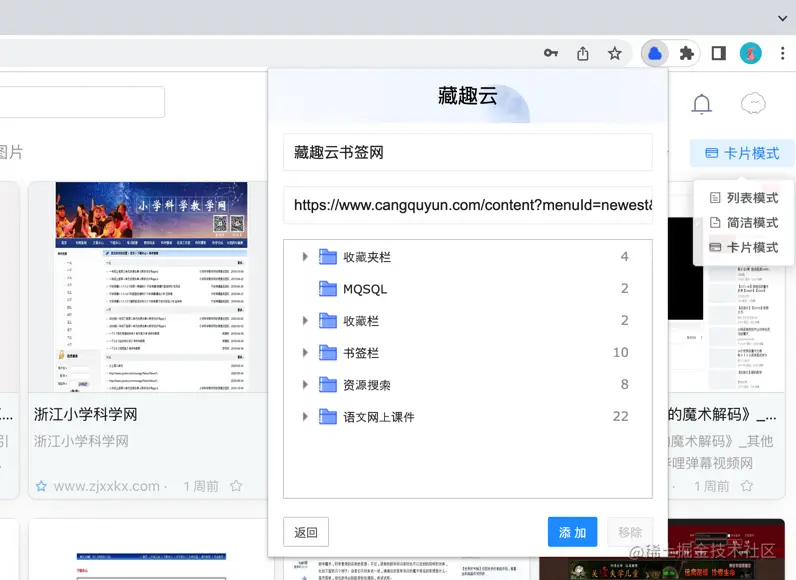Favorite the 浙江小学科学网 card star
Image resolution: width=796 pixels, height=580 pixels.
(236, 486)
